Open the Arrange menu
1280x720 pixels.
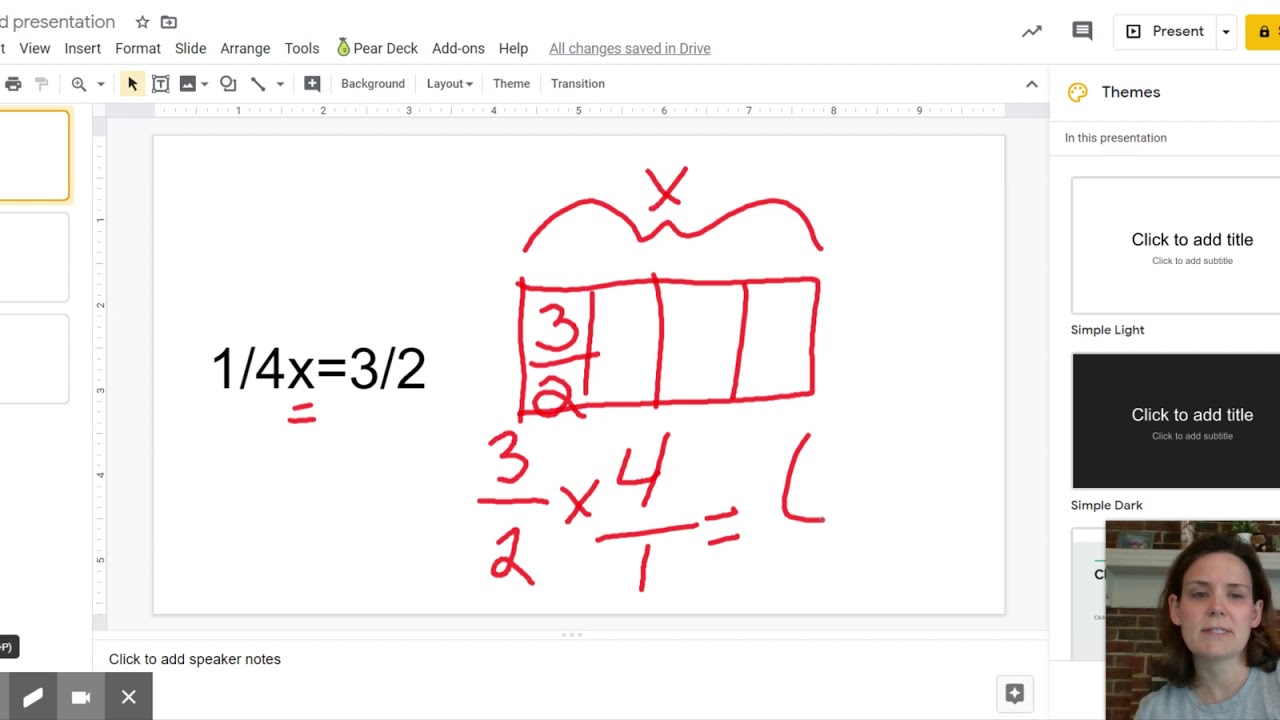pyautogui.click(x=245, y=48)
